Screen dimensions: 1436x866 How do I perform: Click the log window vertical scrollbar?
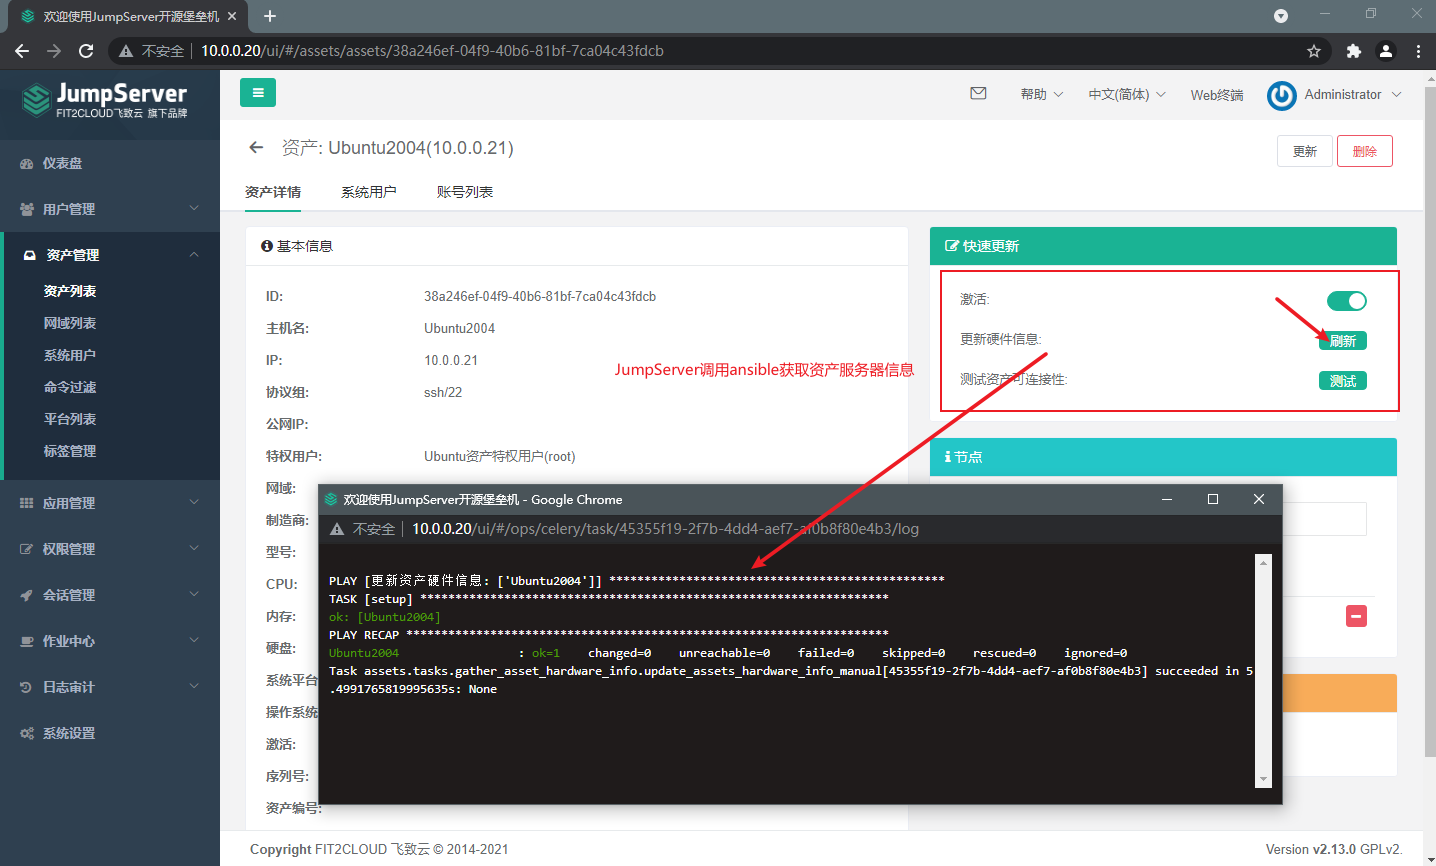(x=1264, y=670)
